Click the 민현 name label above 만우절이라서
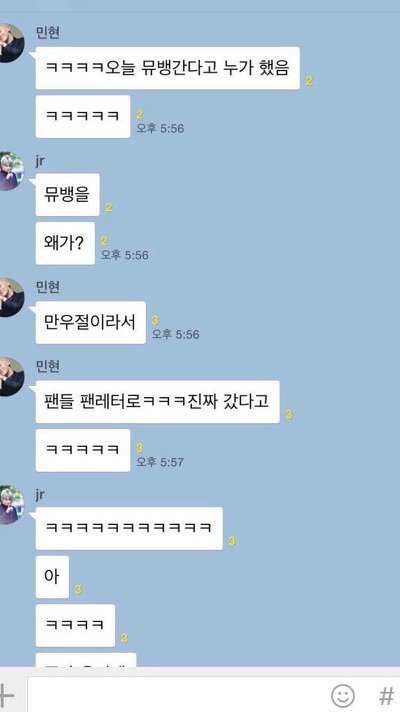The width and height of the screenshot is (400, 712). (48, 287)
